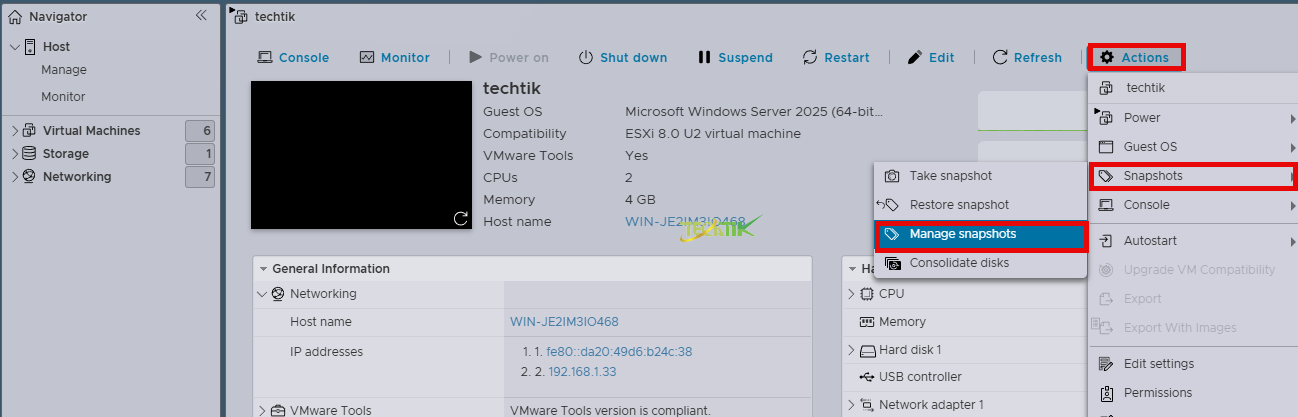Click the Take snapshot camera icon

point(893,176)
